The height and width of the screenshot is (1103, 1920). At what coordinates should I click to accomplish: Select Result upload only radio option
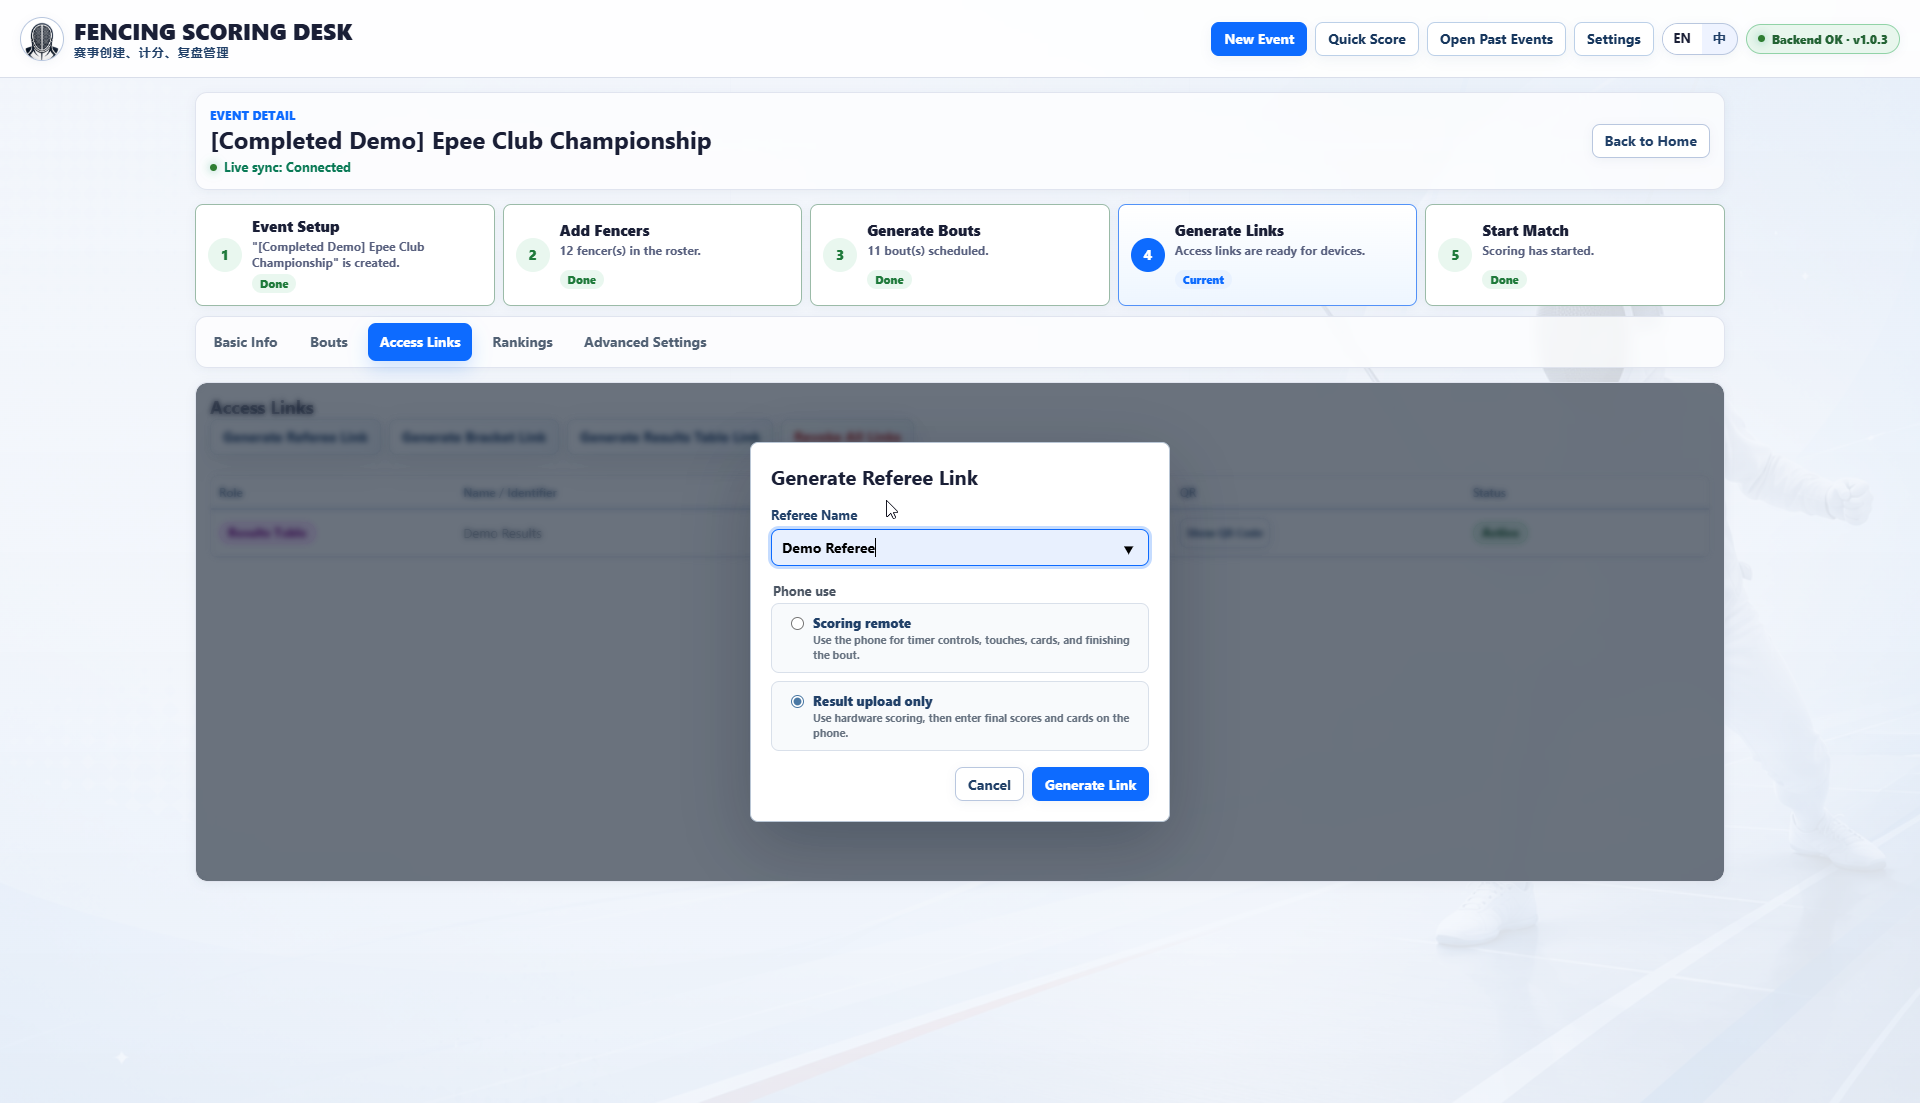(797, 702)
